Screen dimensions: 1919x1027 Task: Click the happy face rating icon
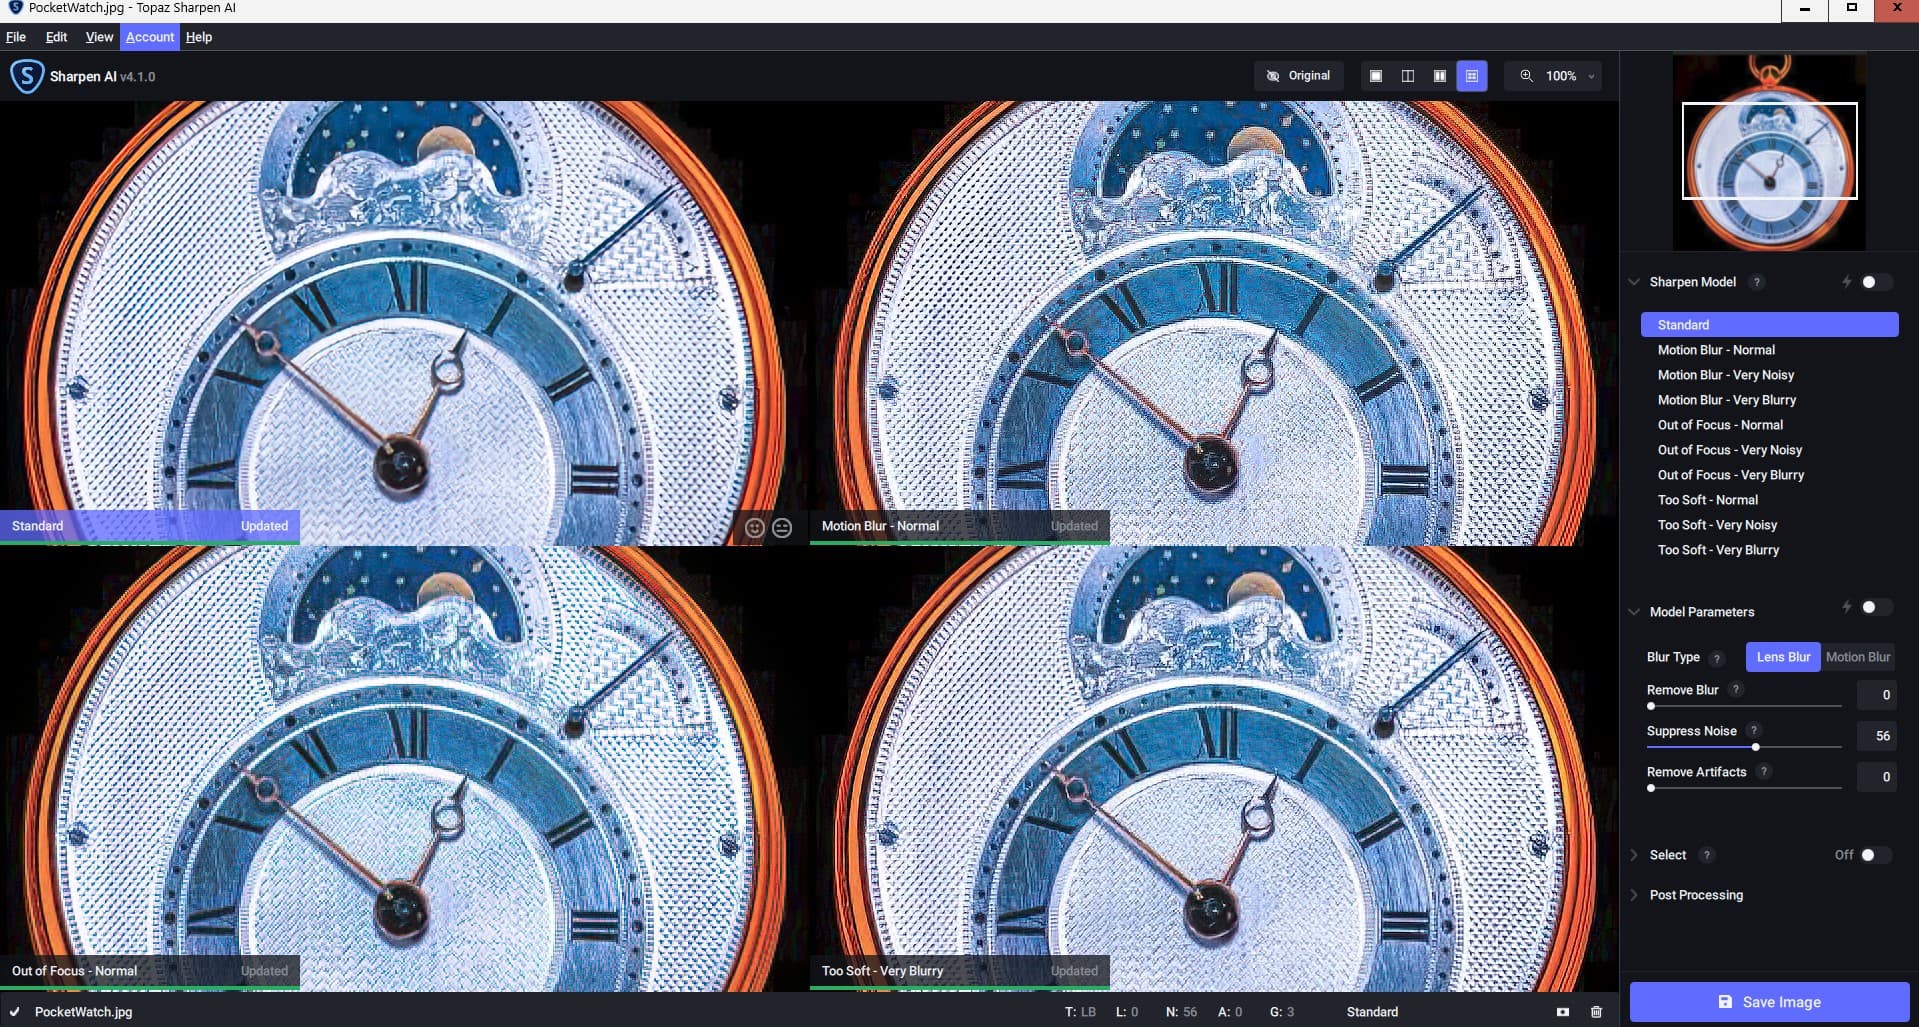(755, 528)
